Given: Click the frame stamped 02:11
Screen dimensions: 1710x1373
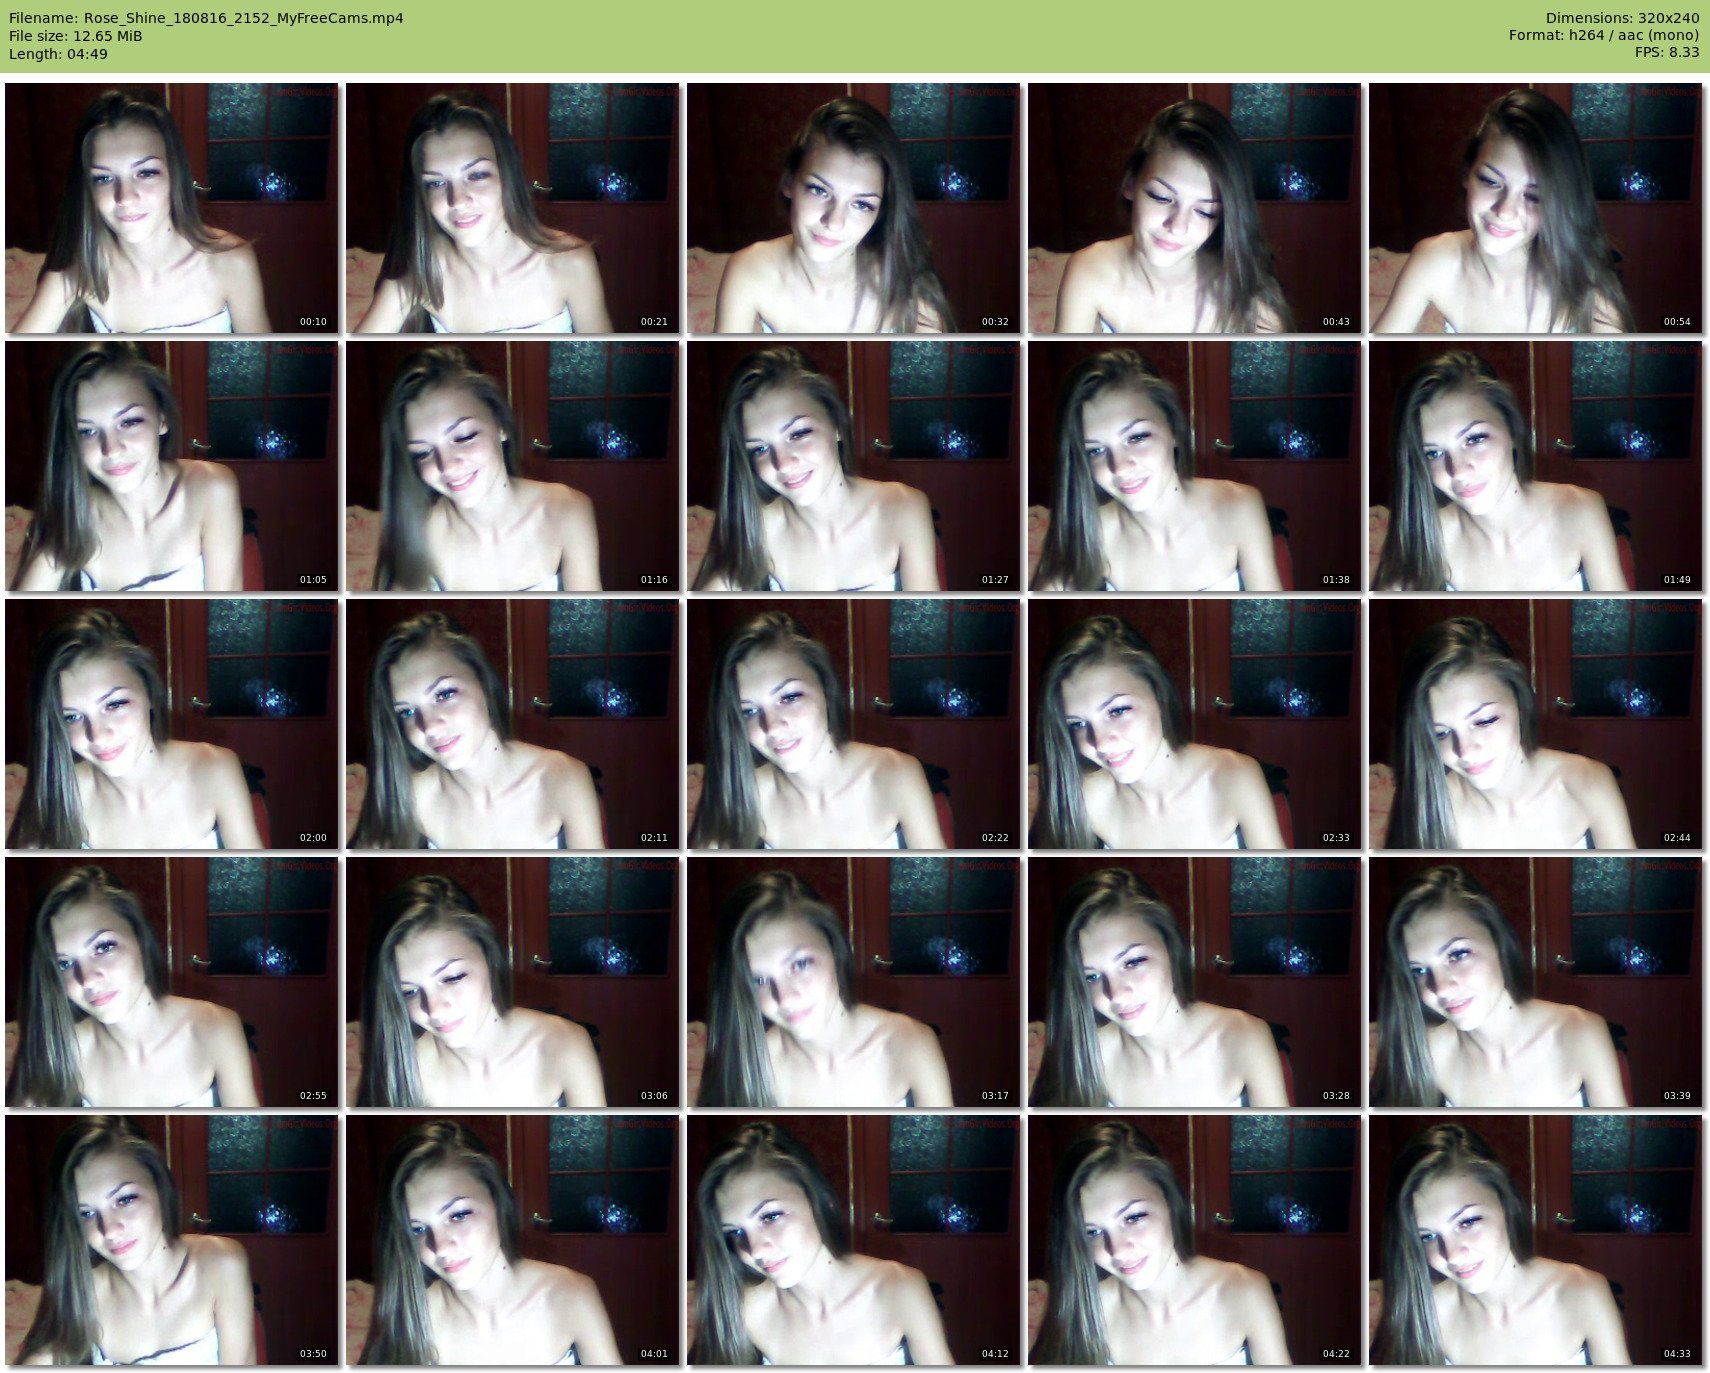Looking at the screenshot, I should point(513,724).
